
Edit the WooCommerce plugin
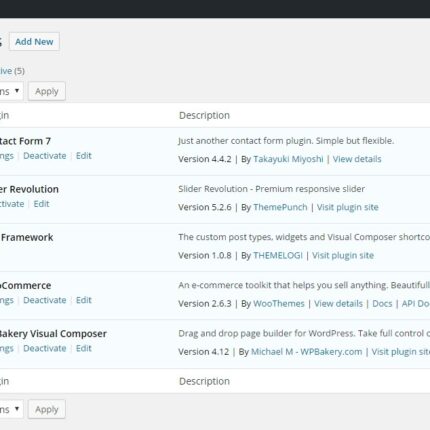click(x=84, y=300)
